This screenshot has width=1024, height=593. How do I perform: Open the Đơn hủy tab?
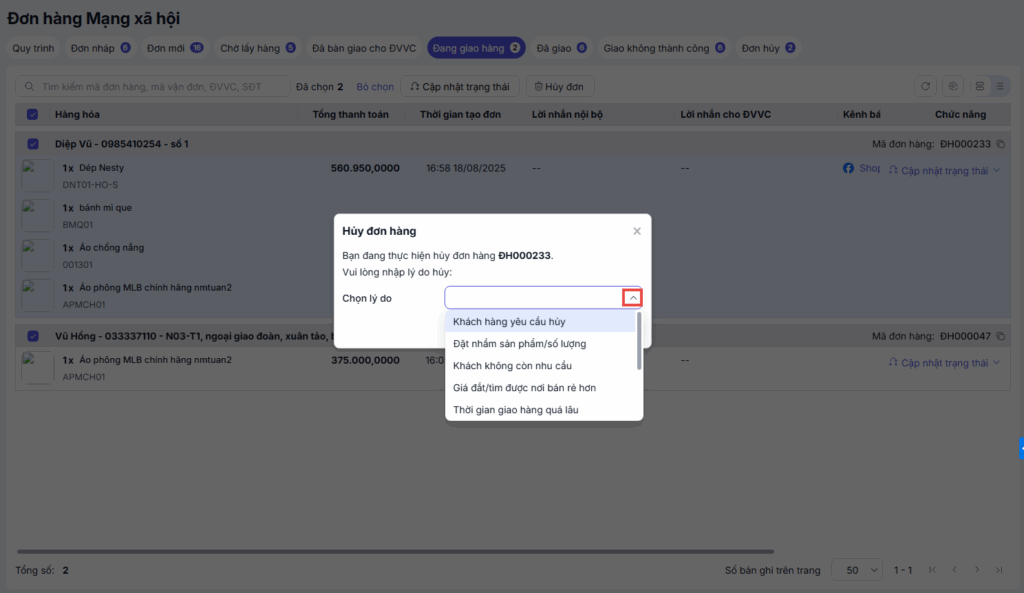[x=768, y=48]
